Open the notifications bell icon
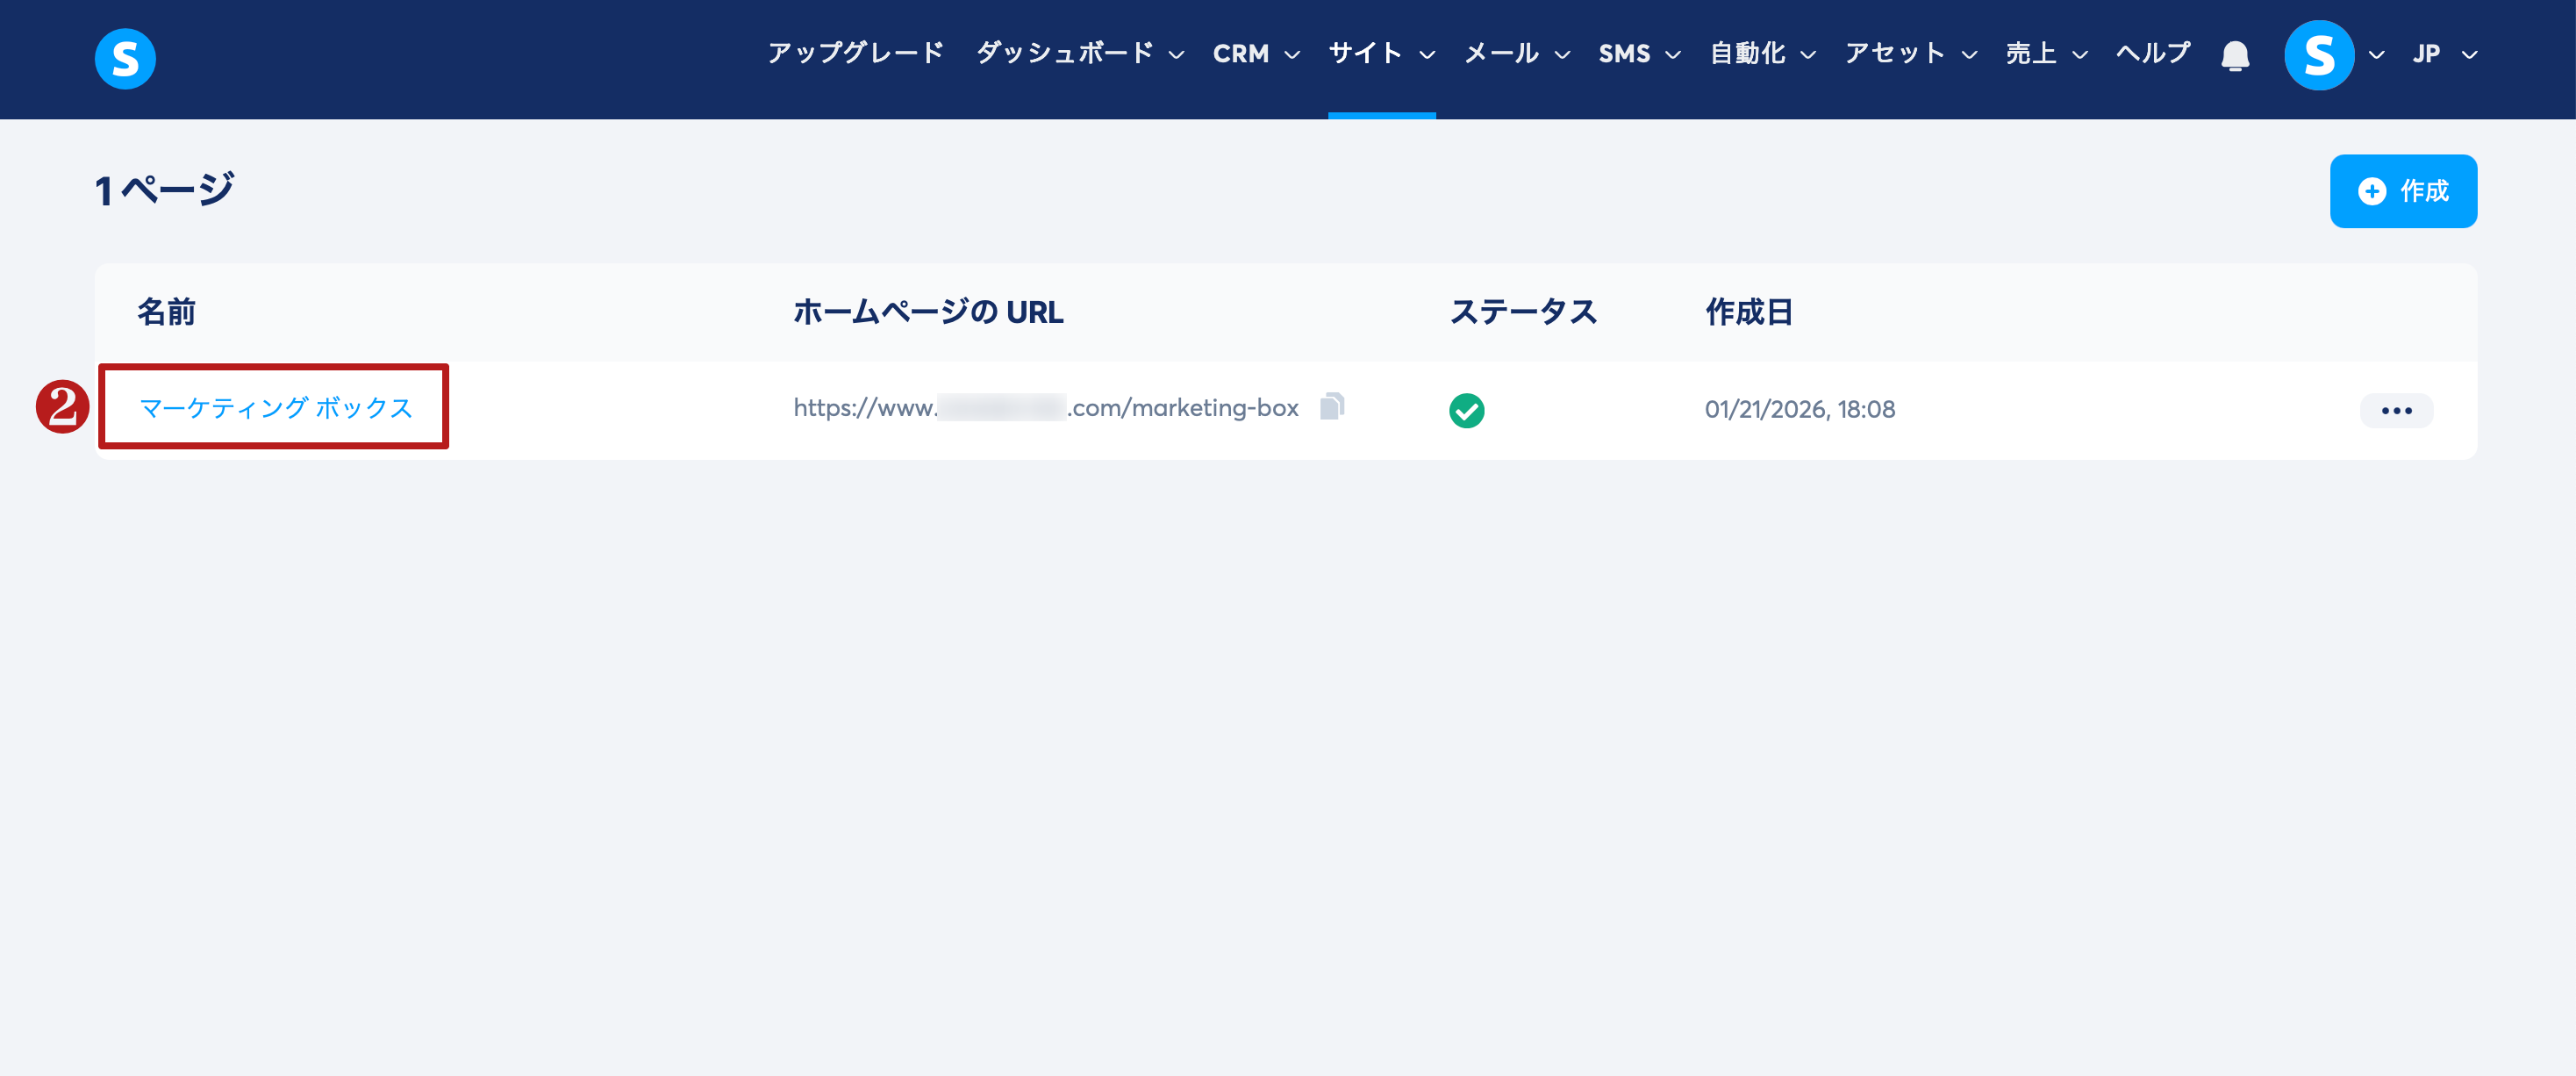Screen dimensions: 2576x1076 (x=2235, y=55)
